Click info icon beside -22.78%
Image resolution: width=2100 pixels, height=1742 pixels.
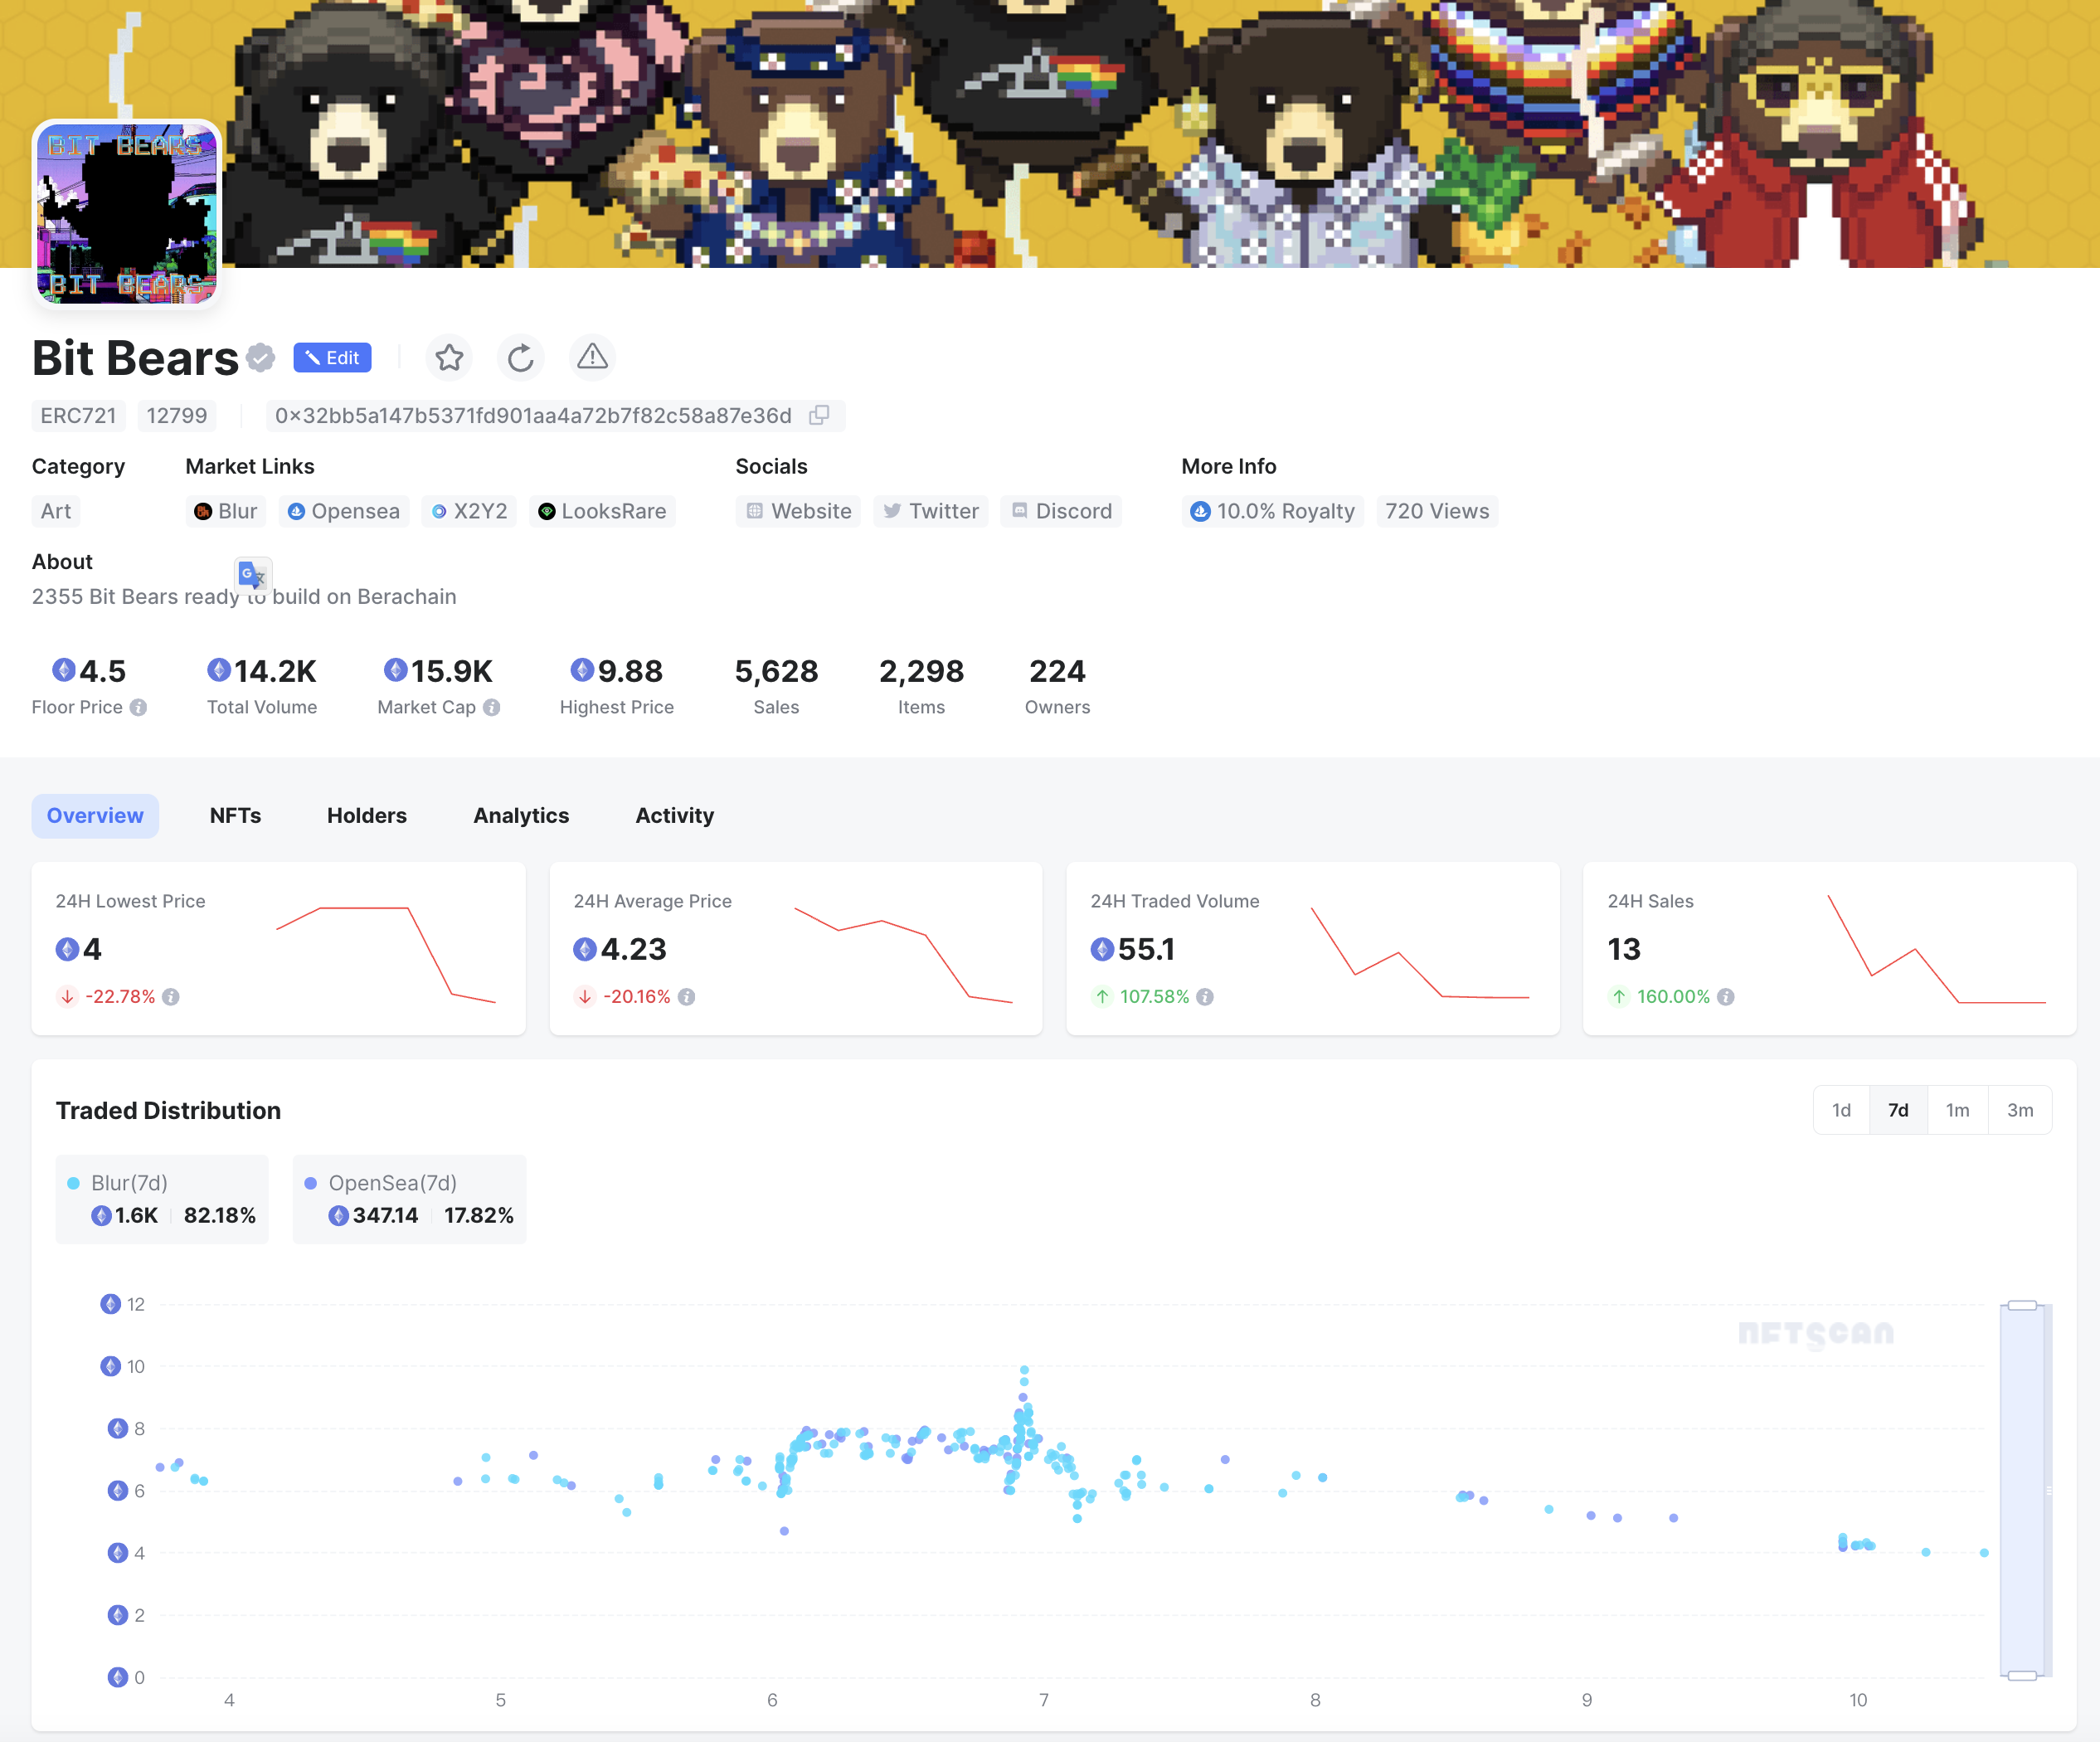[x=171, y=997]
